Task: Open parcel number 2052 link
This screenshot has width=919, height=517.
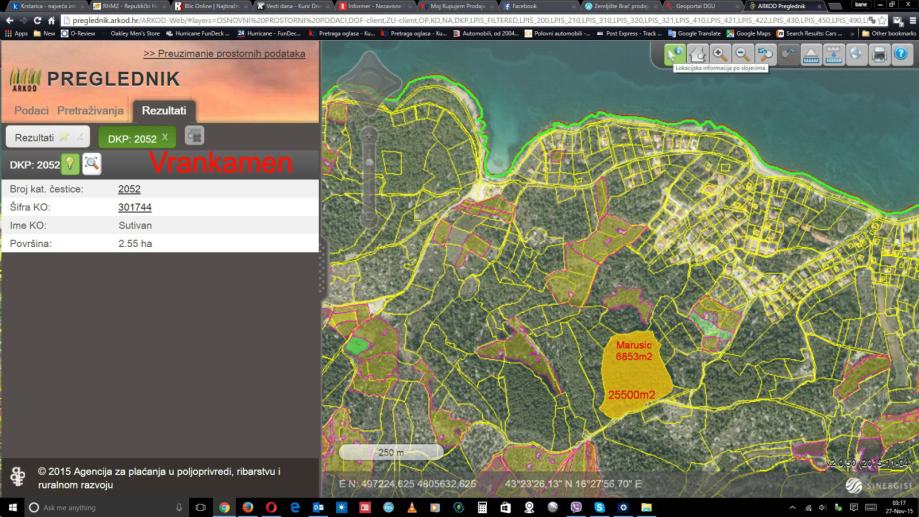Action: [x=129, y=189]
